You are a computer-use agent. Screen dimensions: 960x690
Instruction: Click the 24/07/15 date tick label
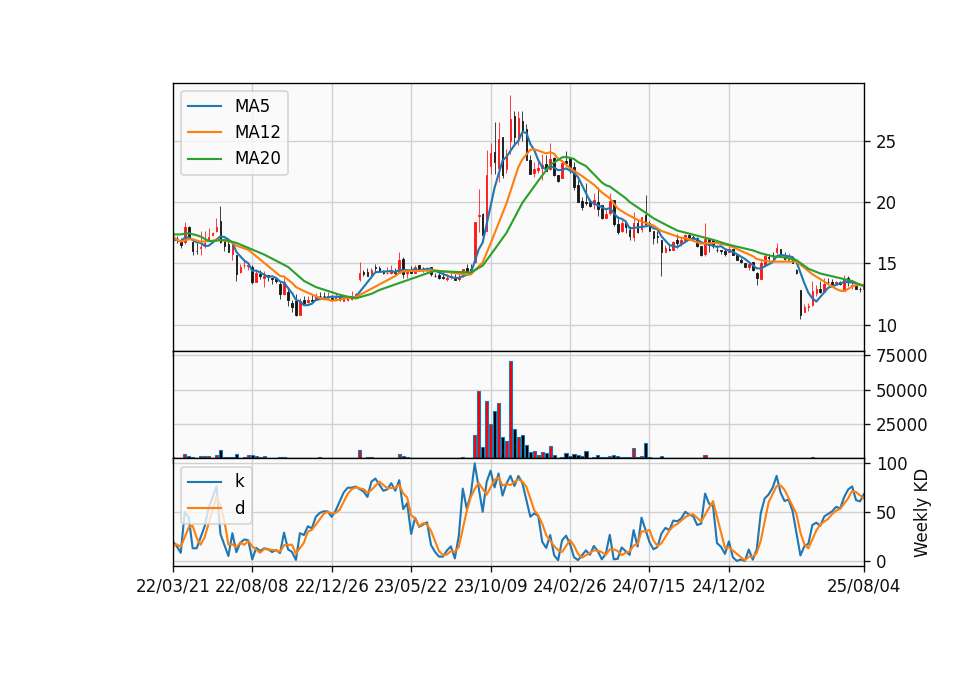[648, 587]
